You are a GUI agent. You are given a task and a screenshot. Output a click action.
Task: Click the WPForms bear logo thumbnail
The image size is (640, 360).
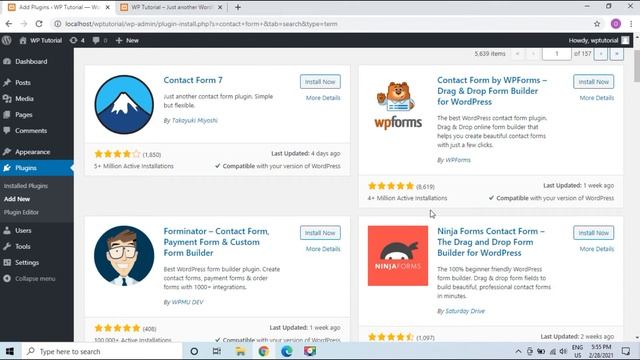(x=398, y=104)
